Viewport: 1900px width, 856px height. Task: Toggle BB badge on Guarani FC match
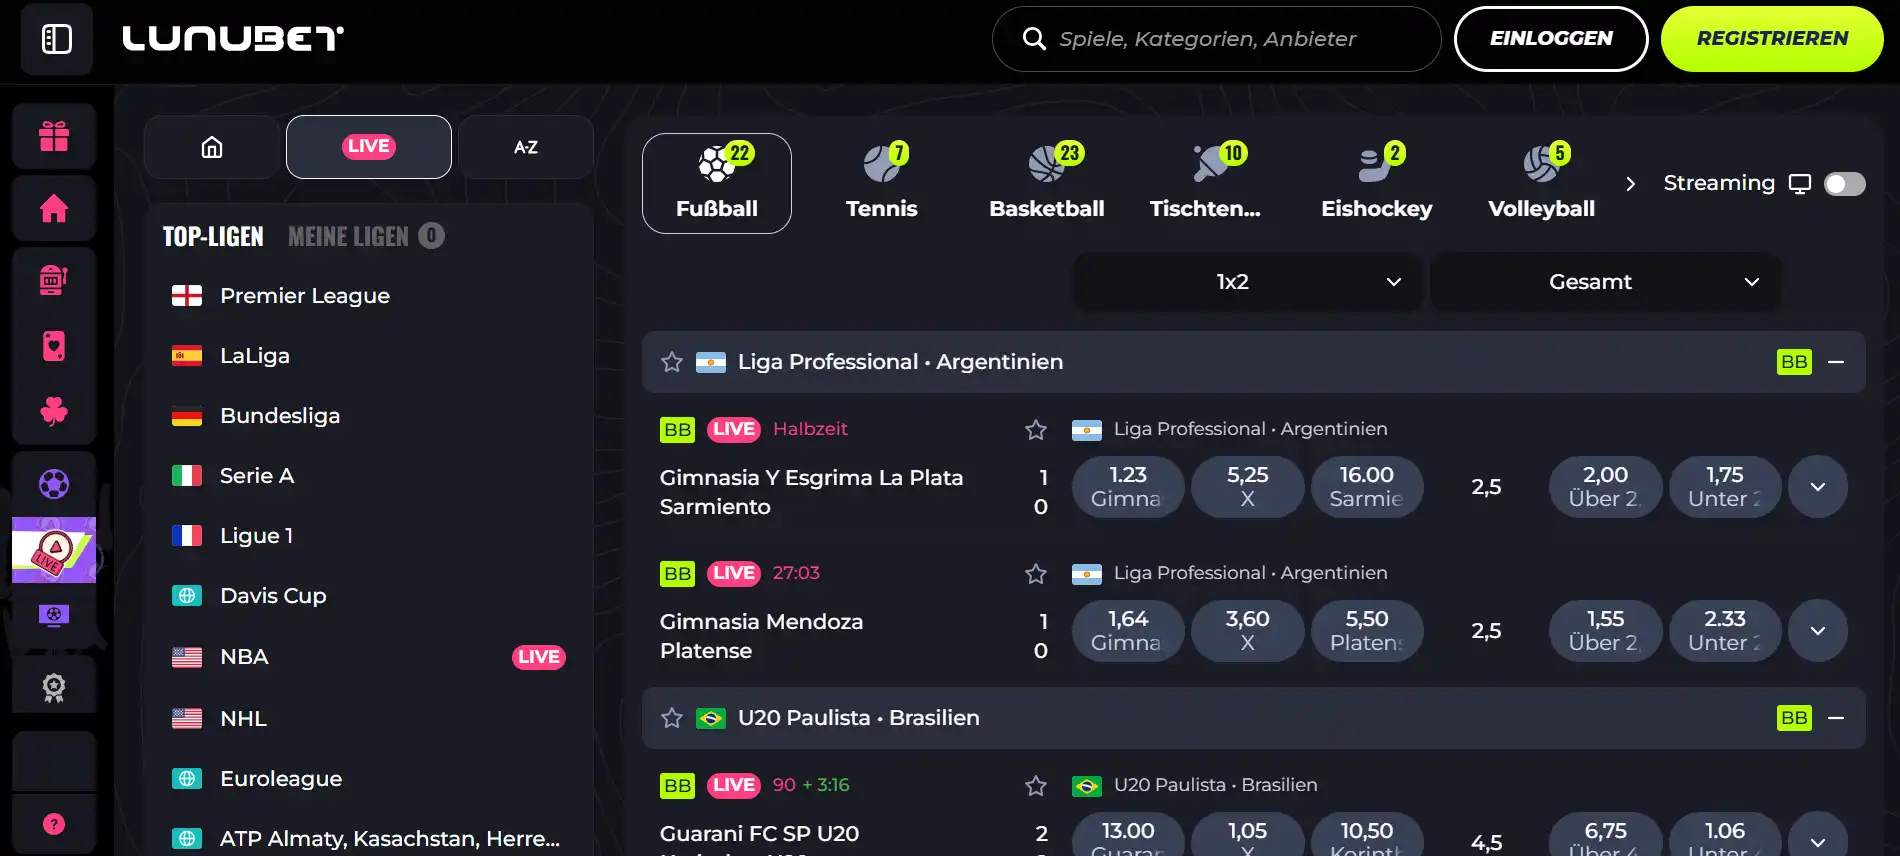pyautogui.click(x=678, y=786)
